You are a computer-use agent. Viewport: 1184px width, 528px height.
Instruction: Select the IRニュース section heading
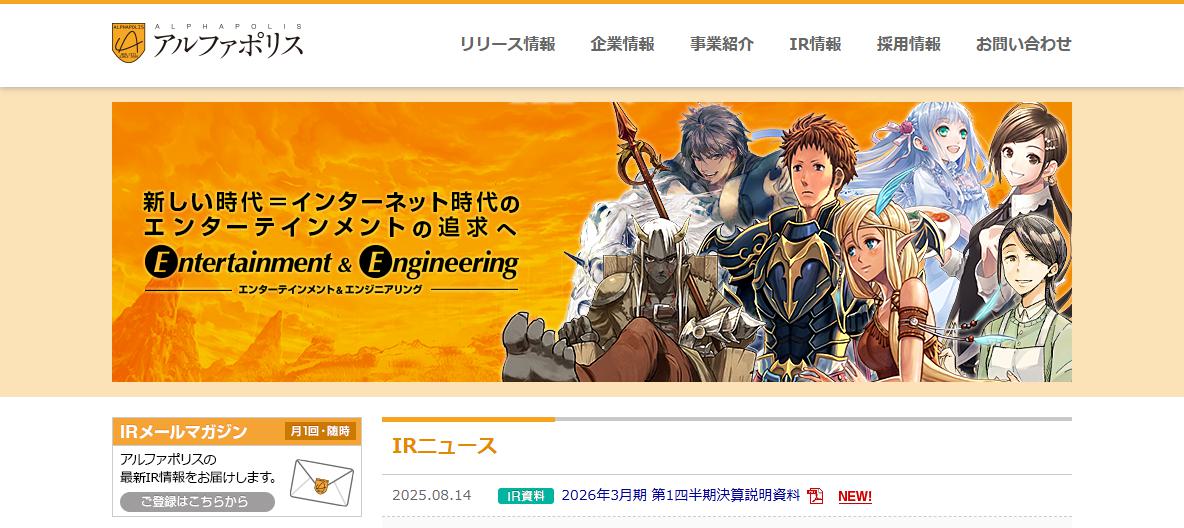(444, 446)
